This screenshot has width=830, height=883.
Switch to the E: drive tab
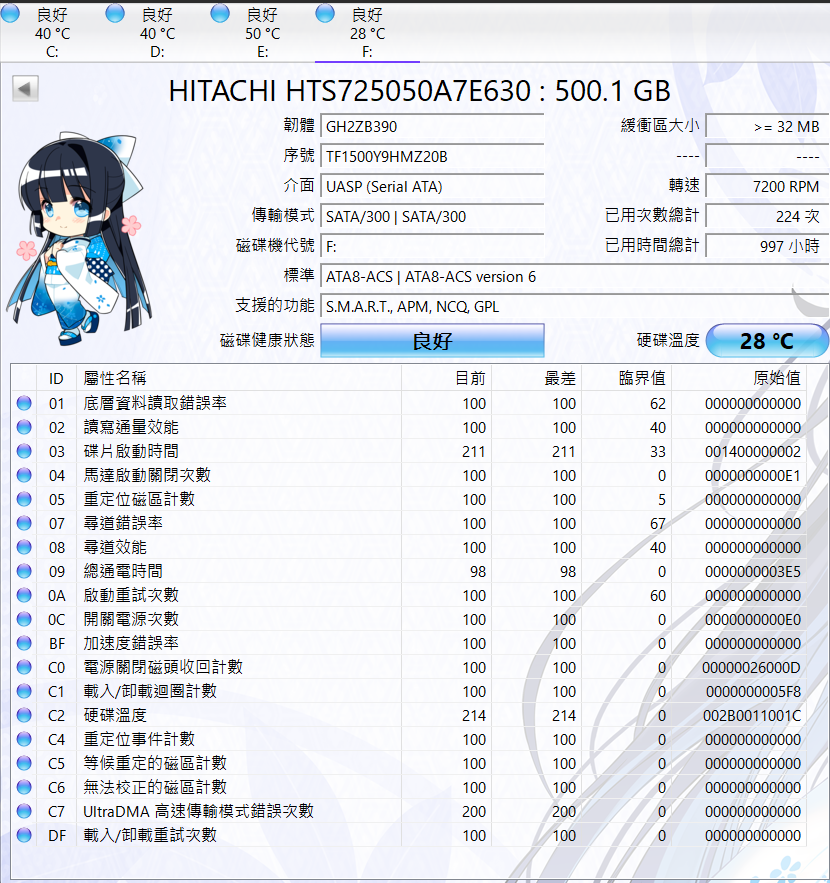[x=262, y=33]
